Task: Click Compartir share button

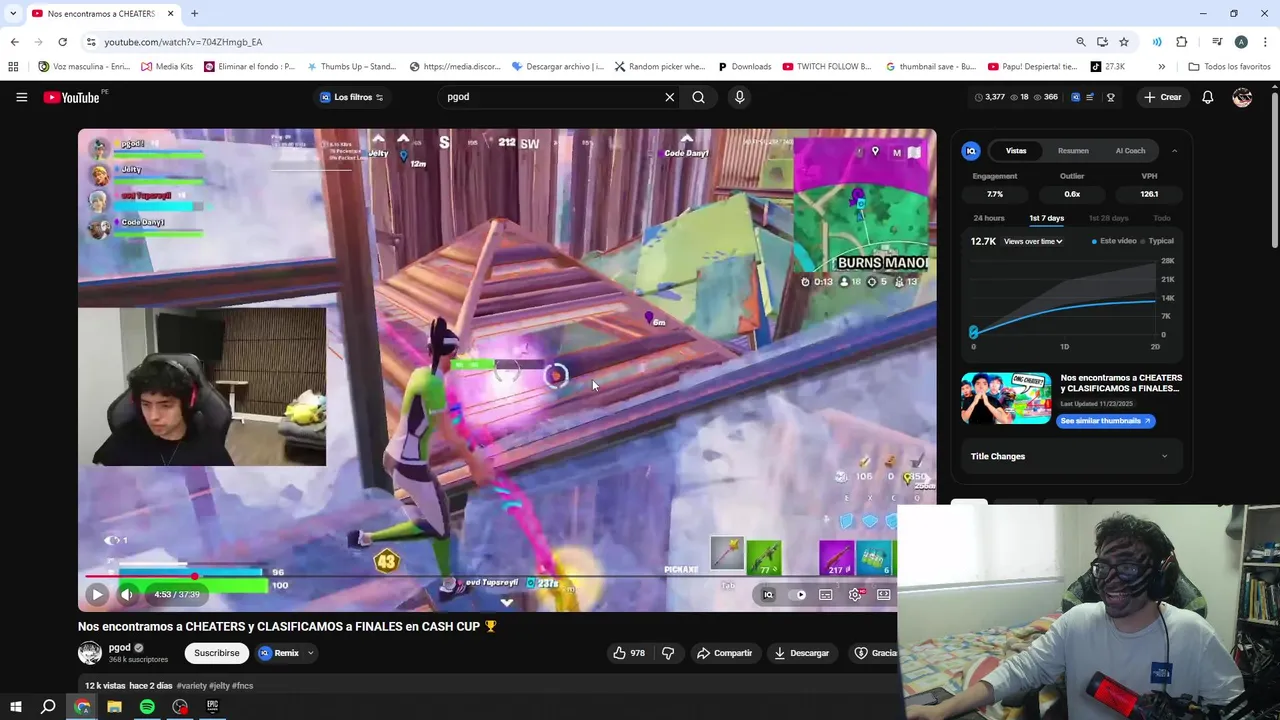Action: pos(724,653)
